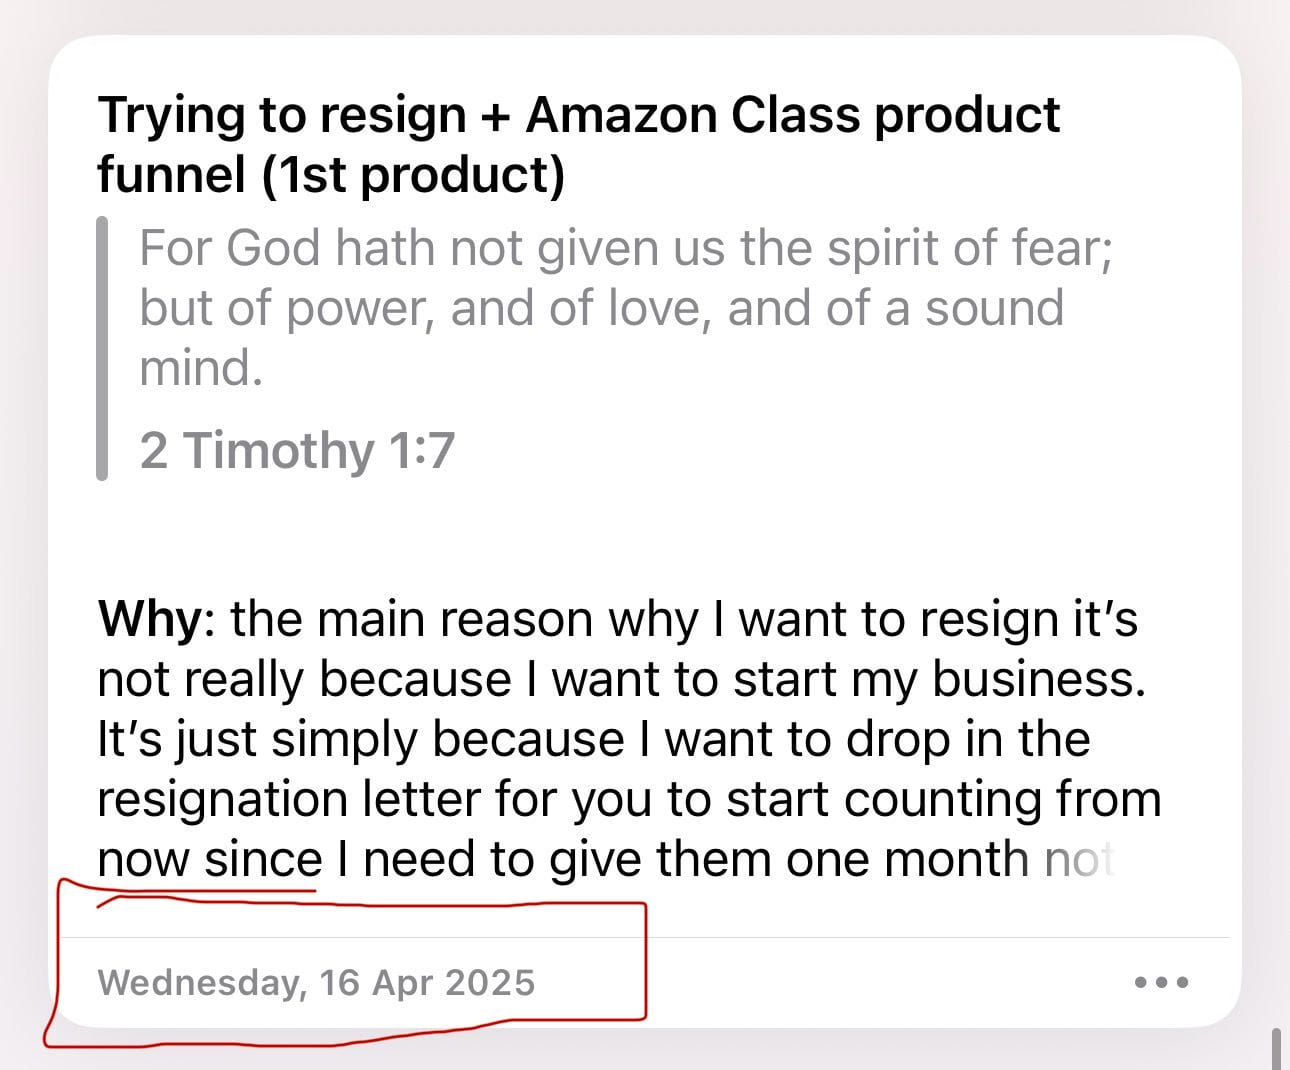Click the scrollbar handle at the right edge
The height and width of the screenshot is (1070, 1290).
1276,1048
